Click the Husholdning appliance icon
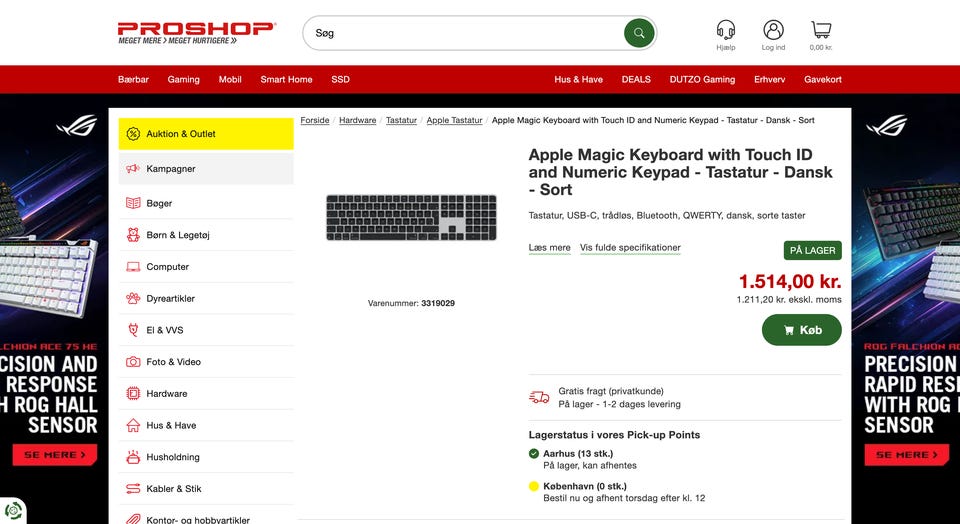 click(133, 457)
